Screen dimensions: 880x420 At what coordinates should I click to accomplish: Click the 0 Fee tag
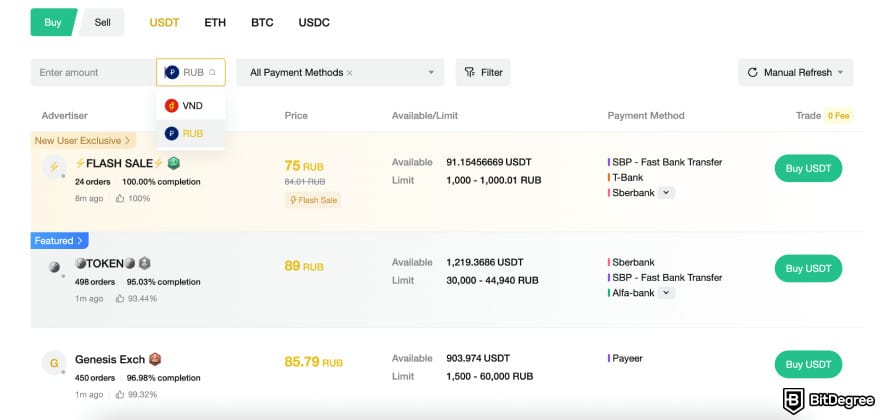click(838, 116)
